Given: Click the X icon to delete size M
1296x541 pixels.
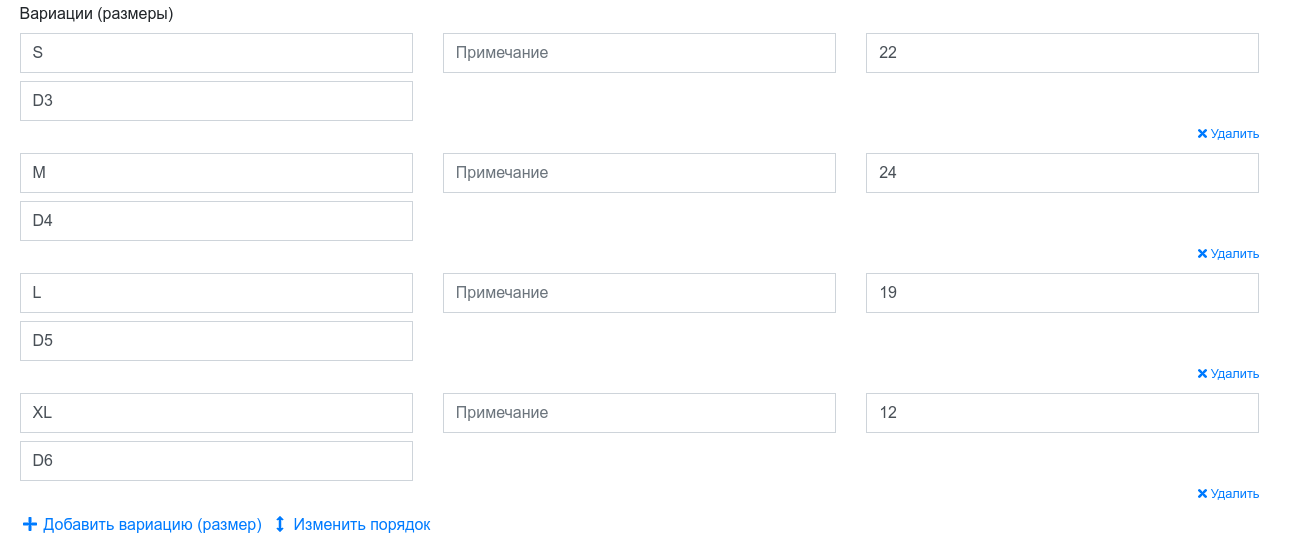Looking at the screenshot, I should 1202,254.
